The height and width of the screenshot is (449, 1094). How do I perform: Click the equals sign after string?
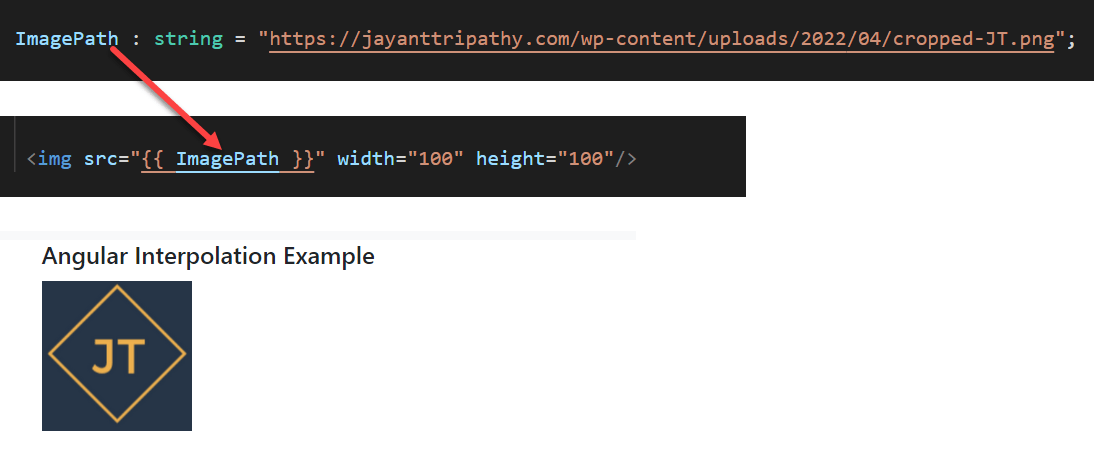click(x=241, y=40)
